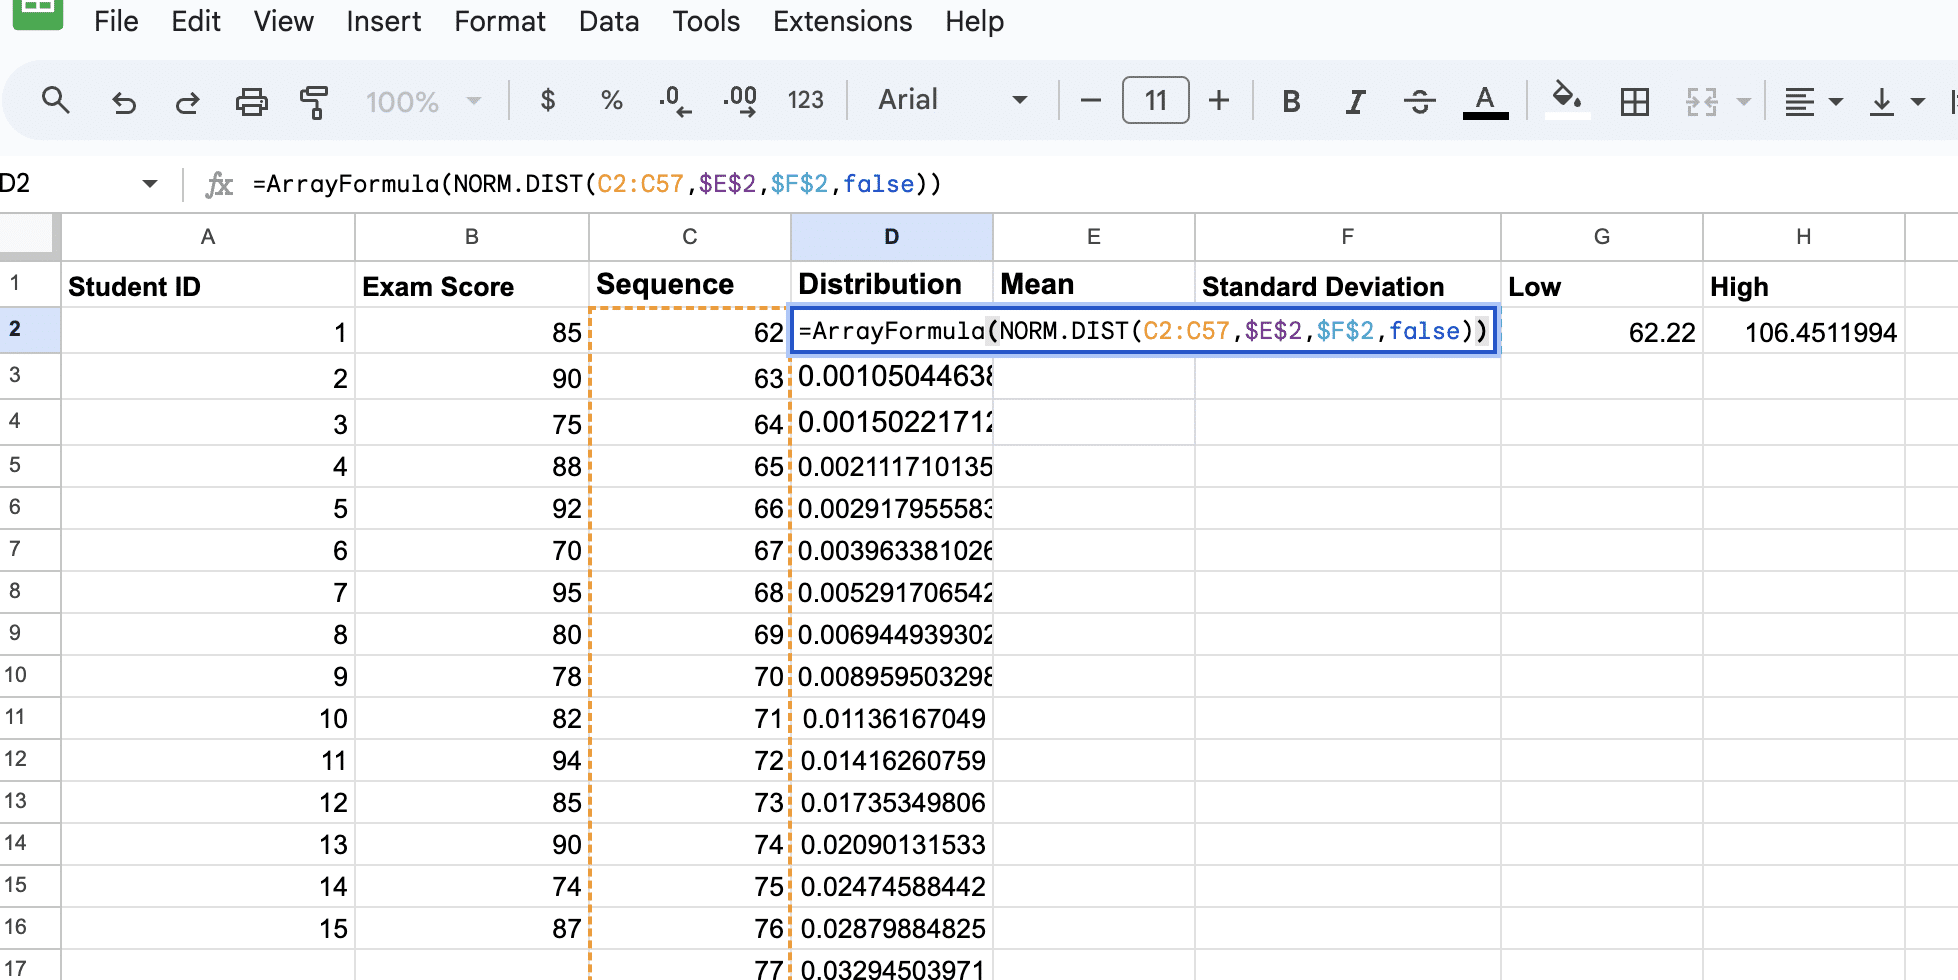Click the D2 cell formula editor

[1143, 331]
